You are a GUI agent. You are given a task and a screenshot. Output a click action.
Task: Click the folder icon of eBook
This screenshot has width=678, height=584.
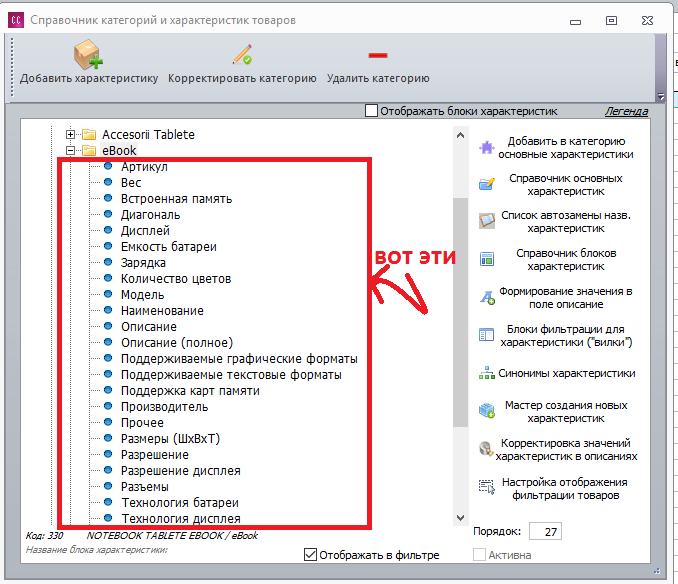coord(89,150)
